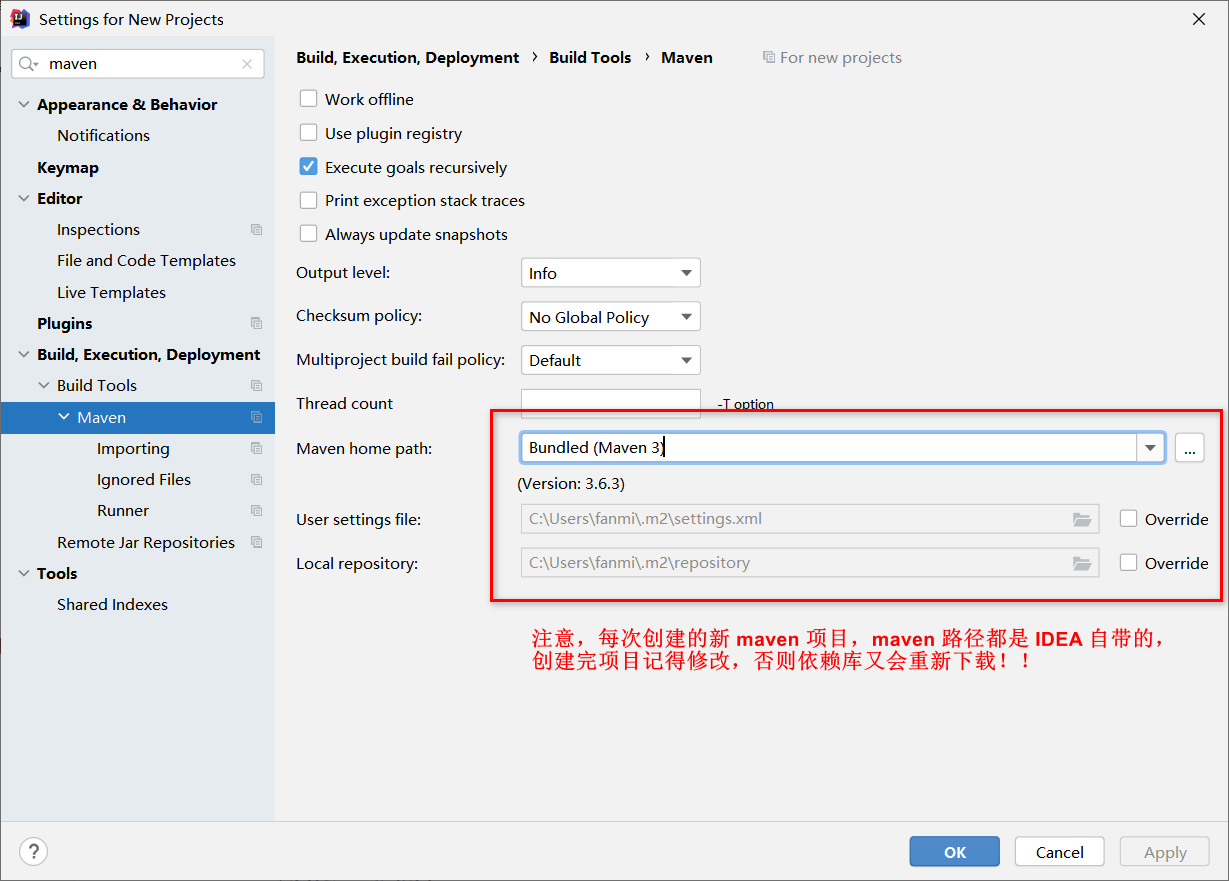Close the Settings dialog window
The image size is (1229, 881).
pos(1199,19)
